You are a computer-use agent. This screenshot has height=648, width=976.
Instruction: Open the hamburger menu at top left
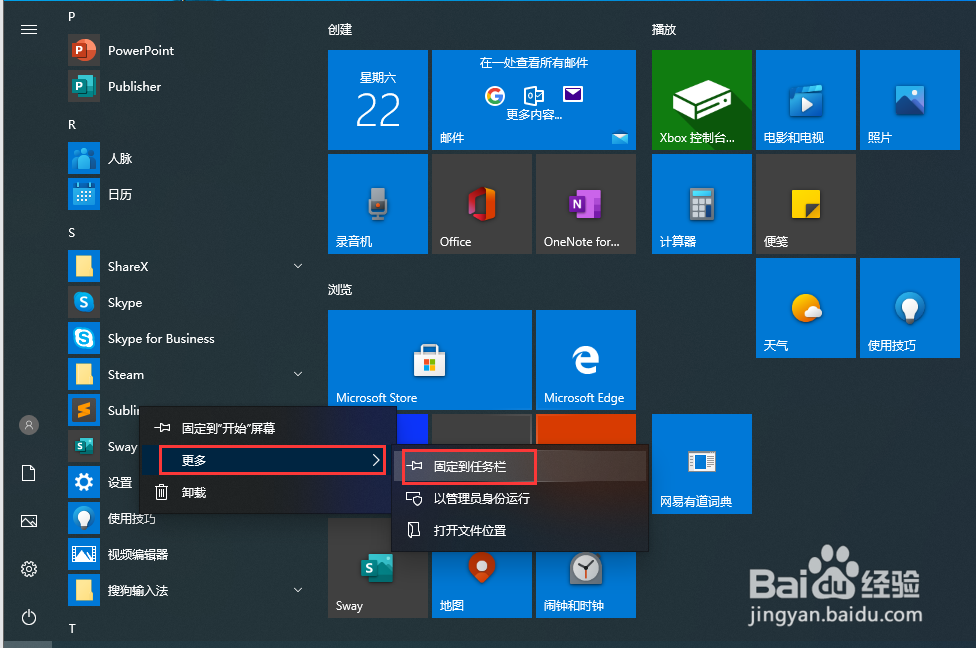click(29, 30)
